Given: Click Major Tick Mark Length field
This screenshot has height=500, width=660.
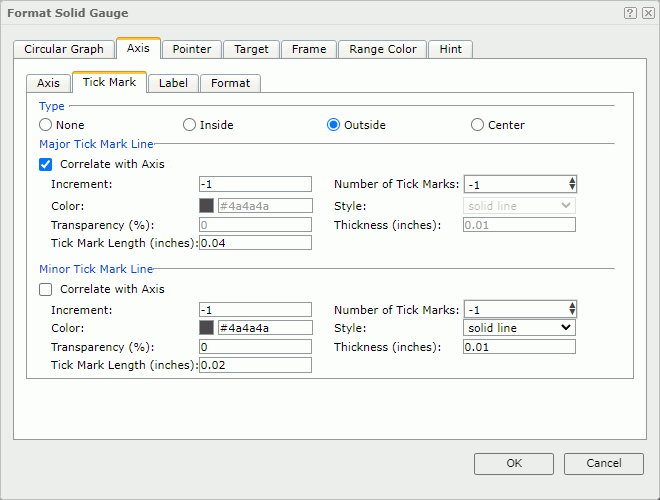Looking at the screenshot, I should (x=255, y=243).
